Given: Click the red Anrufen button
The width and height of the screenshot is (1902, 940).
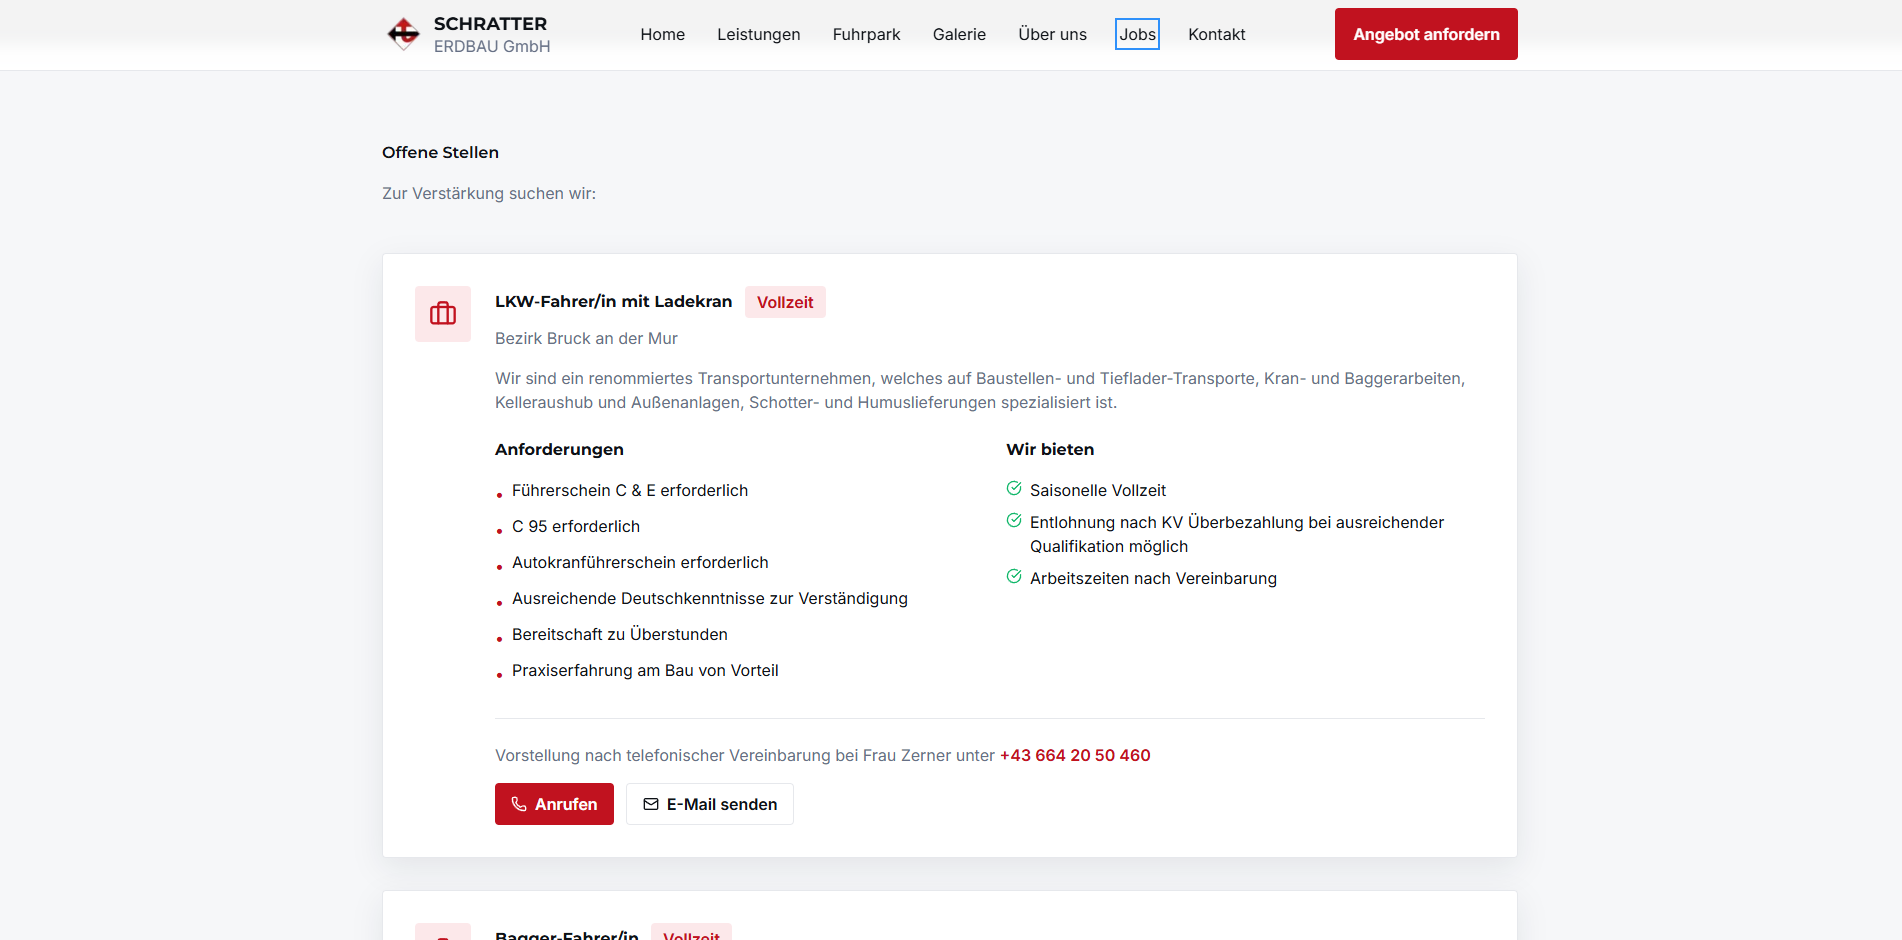Looking at the screenshot, I should [554, 804].
